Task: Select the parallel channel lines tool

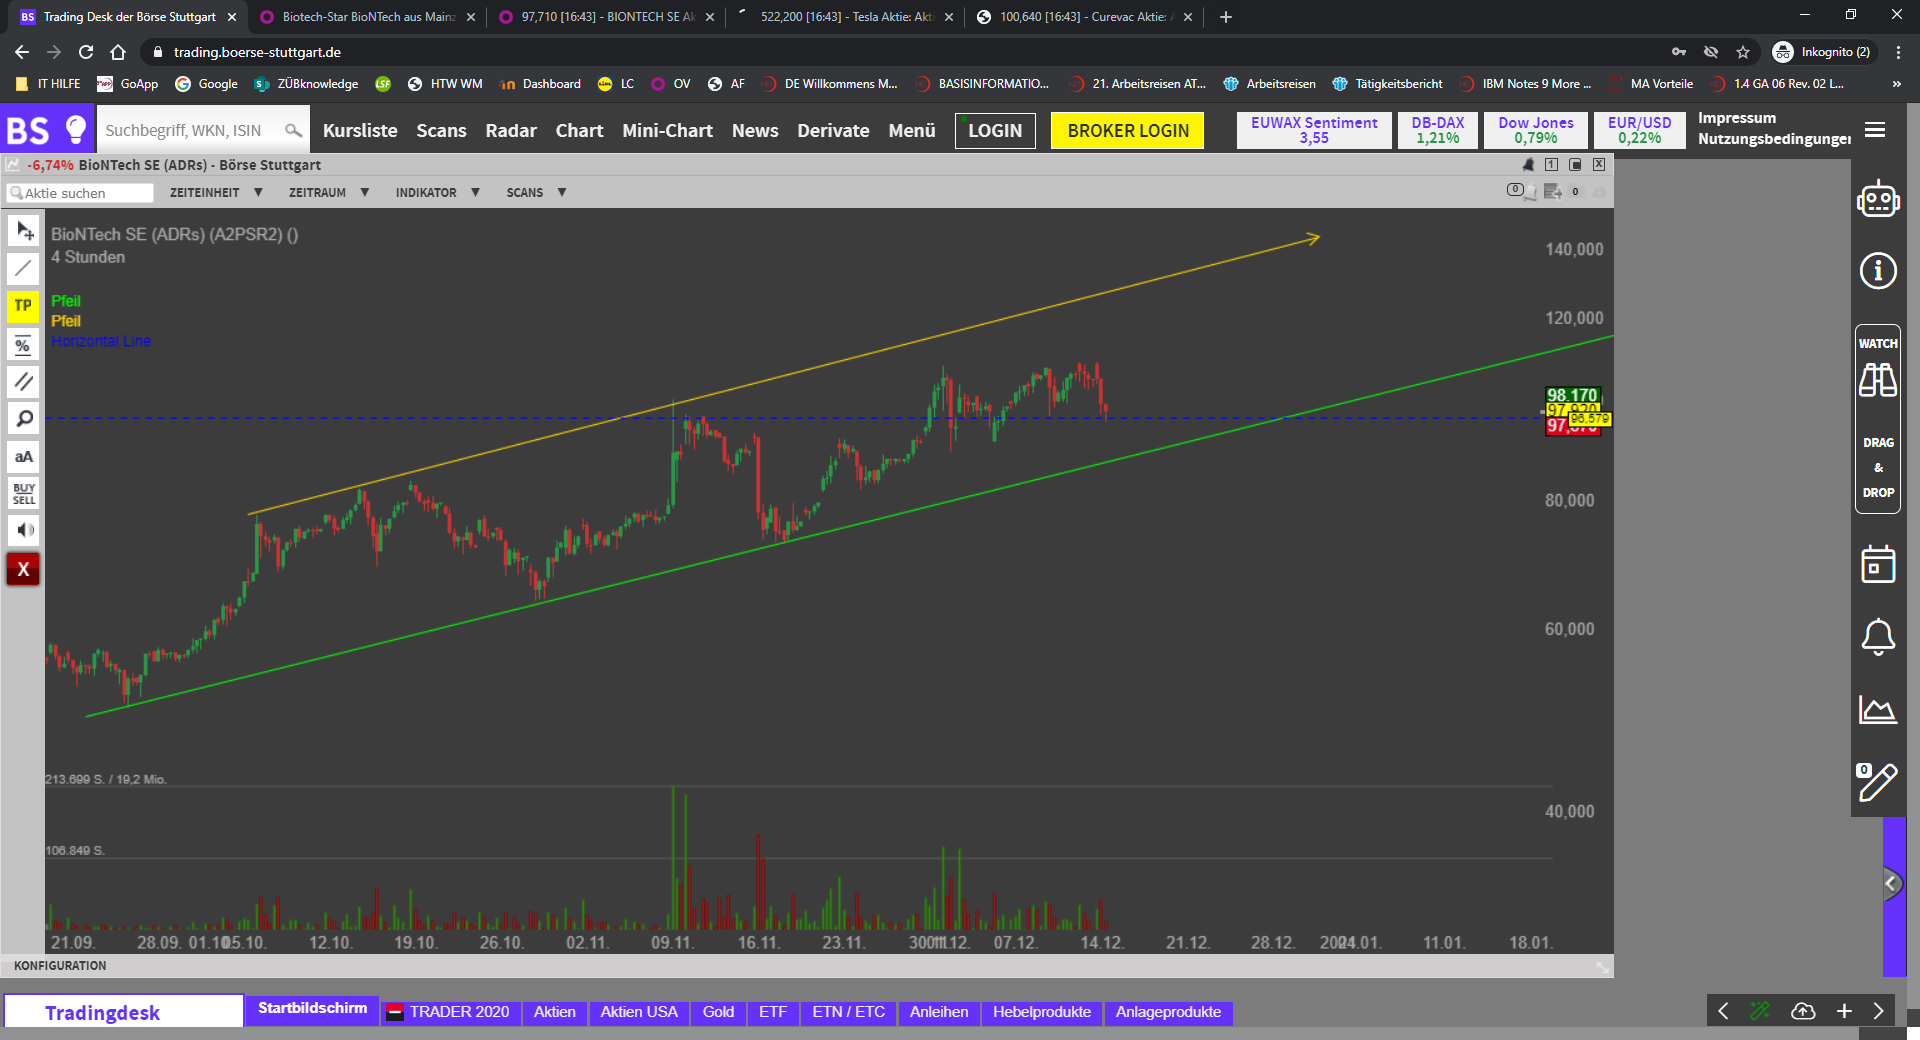Action: [23, 381]
